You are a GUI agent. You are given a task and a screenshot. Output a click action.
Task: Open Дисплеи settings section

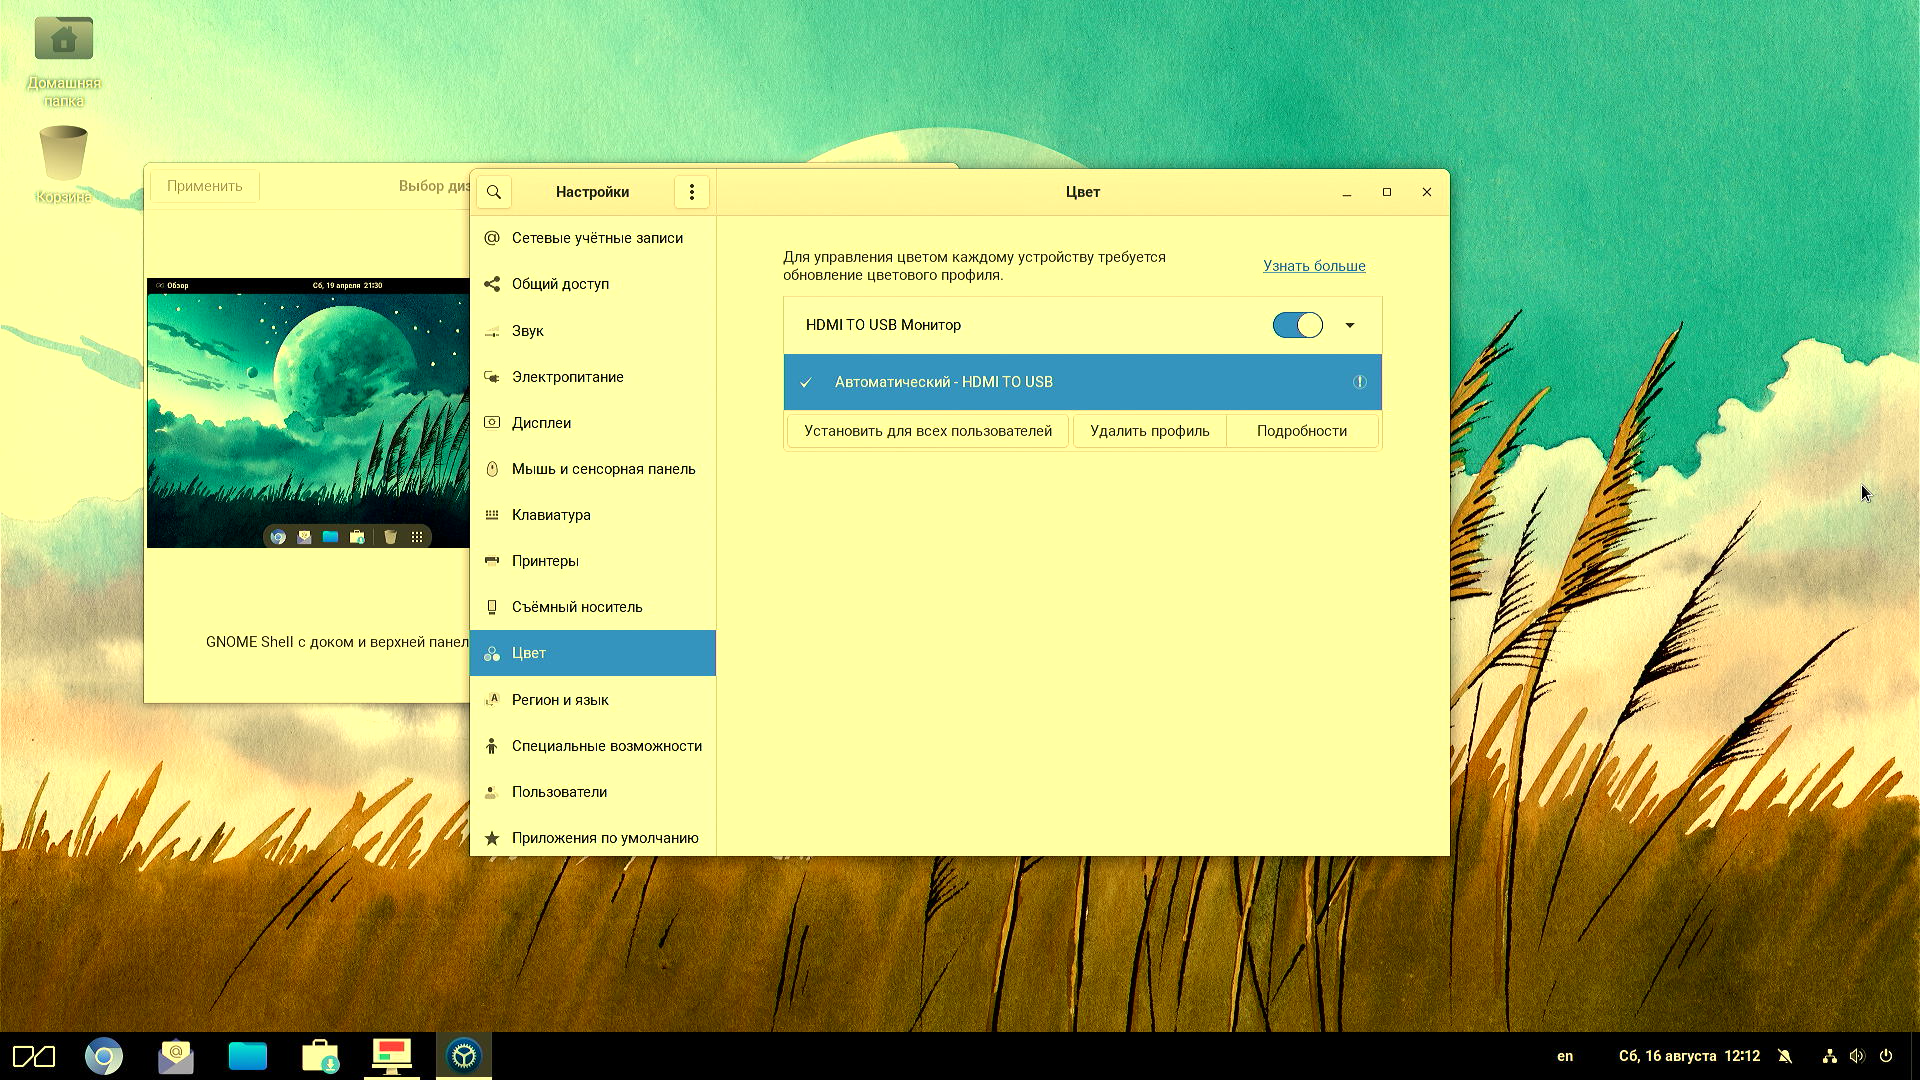pyautogui.click(x=541, y=423)
